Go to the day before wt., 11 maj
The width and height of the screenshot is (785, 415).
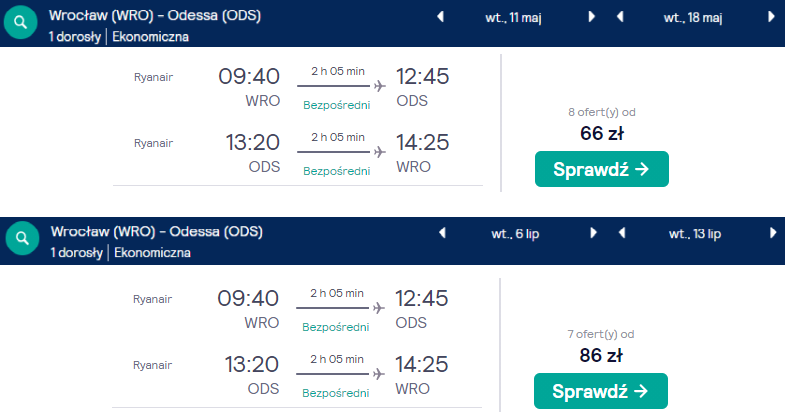click(x=441, y=17)
